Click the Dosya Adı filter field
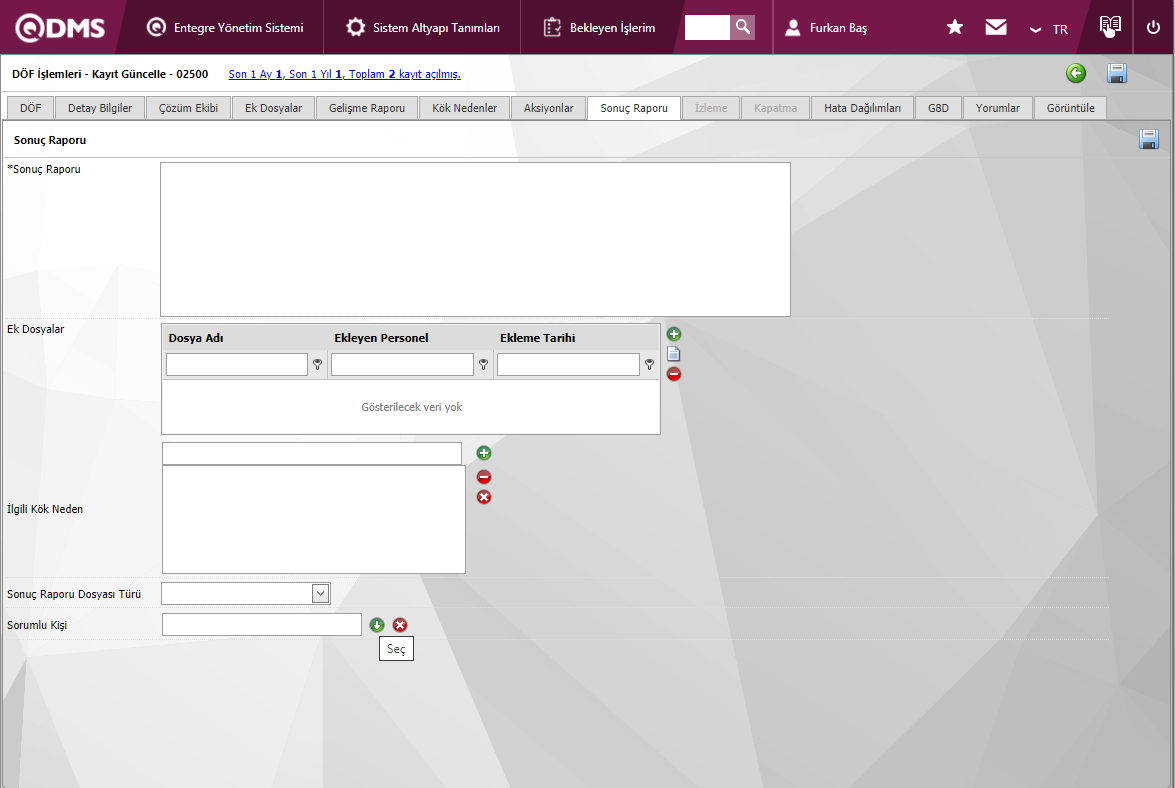This screenshot has height=788, width=1175. point(237,364)
